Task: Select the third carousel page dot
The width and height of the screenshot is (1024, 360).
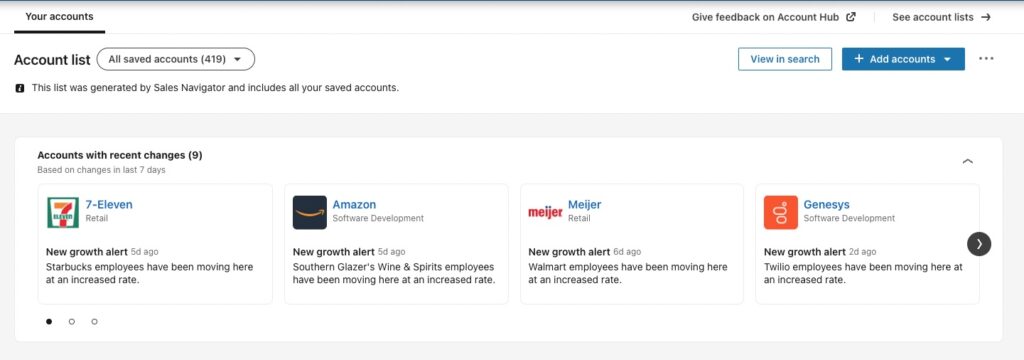Action: pyautogui.click(x=95, y=321)
